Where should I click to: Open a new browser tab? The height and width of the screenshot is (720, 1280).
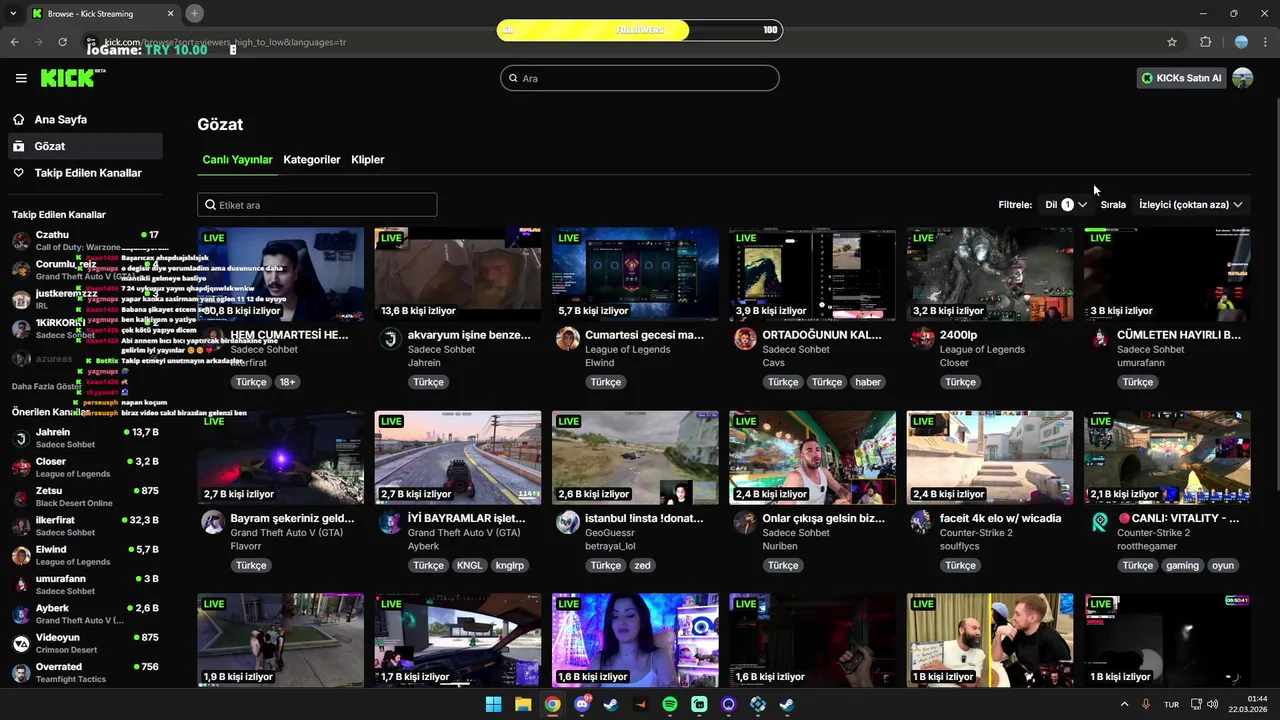pos(194,13)
